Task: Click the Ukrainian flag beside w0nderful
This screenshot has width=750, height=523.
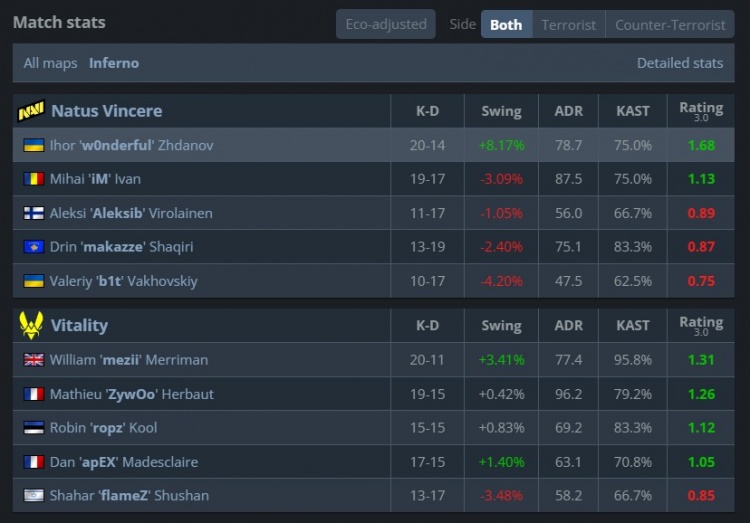Action: click(33, 146)
